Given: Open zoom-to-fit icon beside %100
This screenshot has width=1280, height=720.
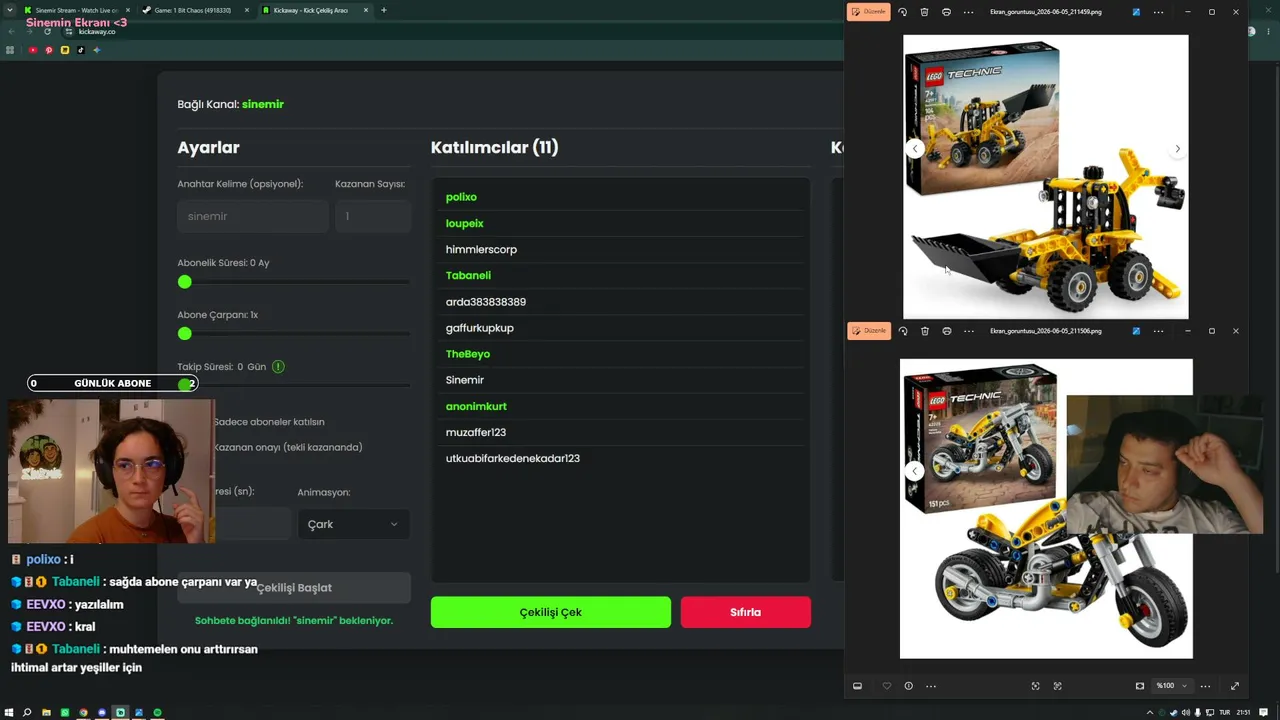Looking at the screenshot, I should click(x=1139, y=686).
